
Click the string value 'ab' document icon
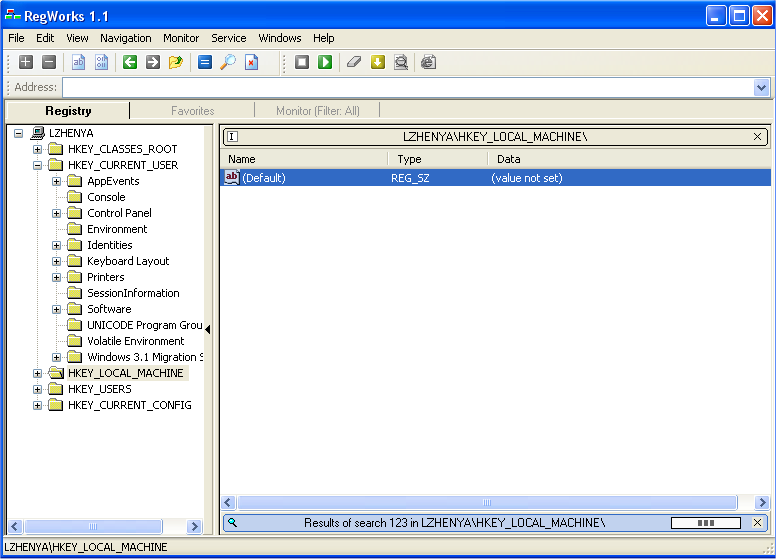pos(78,62)
